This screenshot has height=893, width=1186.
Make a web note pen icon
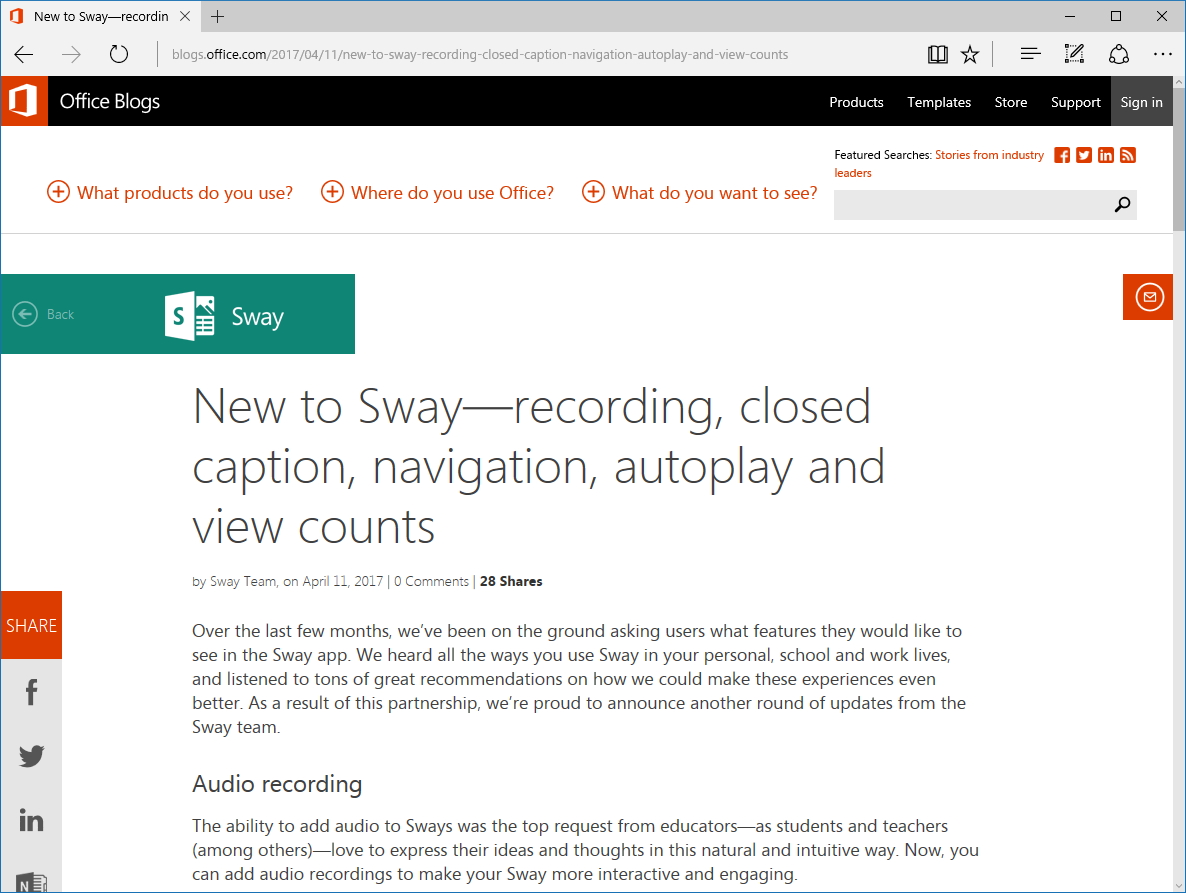click(1074, 54)
